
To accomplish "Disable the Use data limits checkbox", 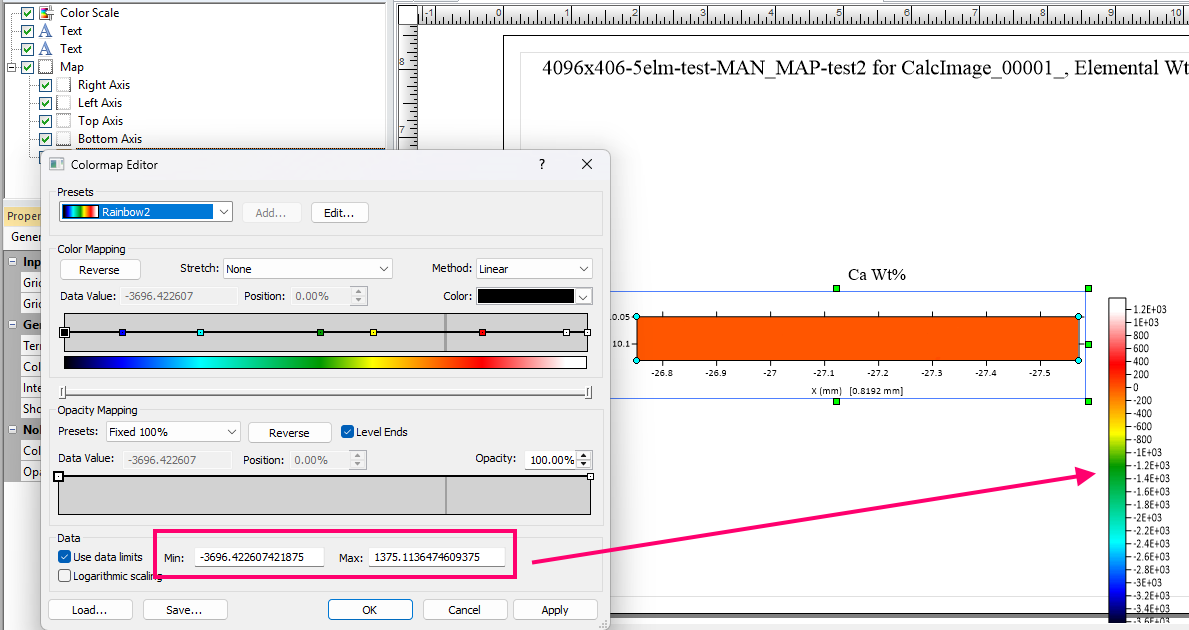I will click(65, 557).
